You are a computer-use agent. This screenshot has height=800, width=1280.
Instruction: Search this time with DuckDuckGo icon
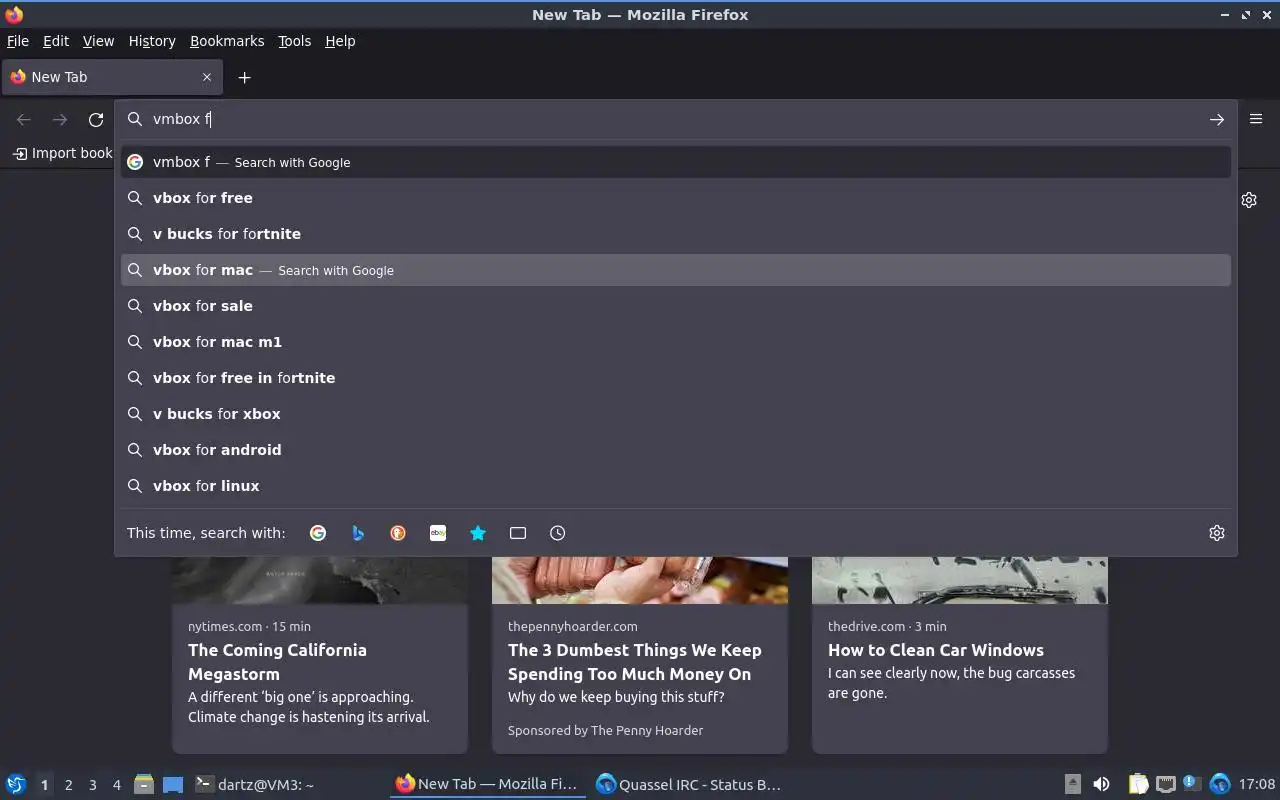pos(398,533)
